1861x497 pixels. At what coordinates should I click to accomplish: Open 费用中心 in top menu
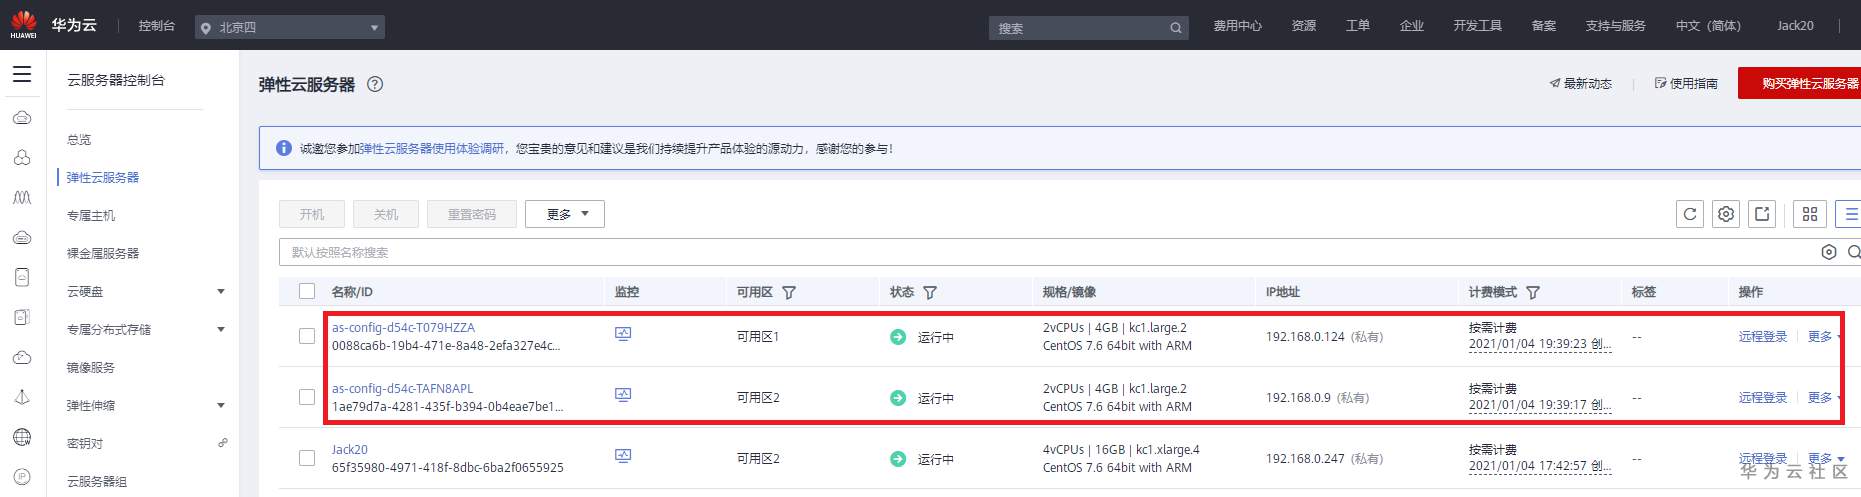click(x=1238, y=26)
